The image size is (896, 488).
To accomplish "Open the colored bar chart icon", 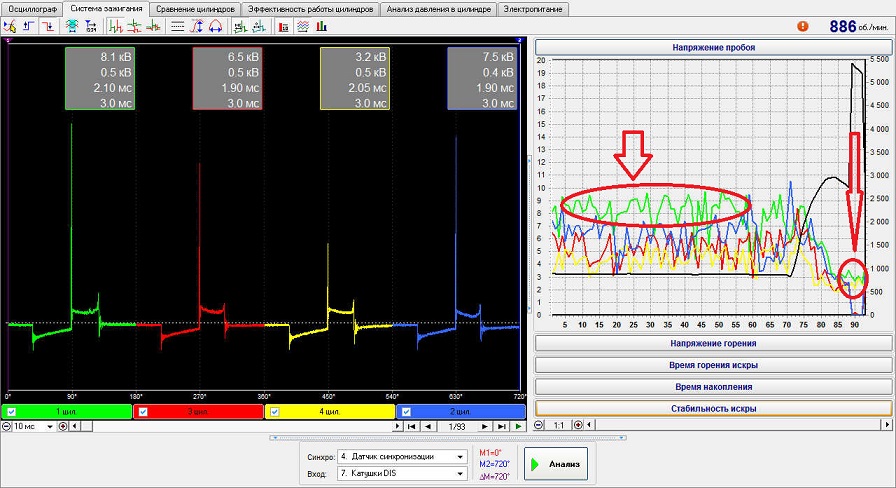I will click(322, 26).
